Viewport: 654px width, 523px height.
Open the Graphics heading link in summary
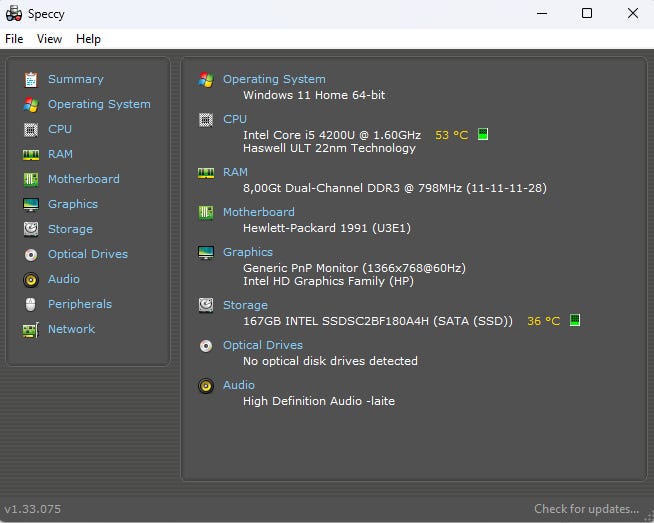pos(248,252)
